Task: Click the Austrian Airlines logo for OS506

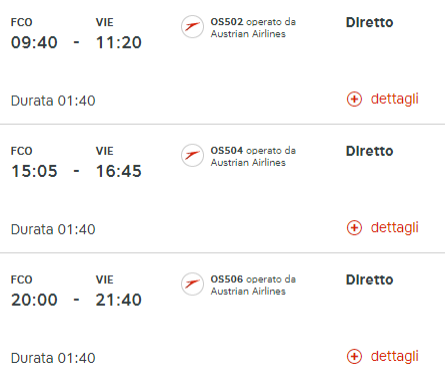Action: pyautogui.click(x=192, y=284)
